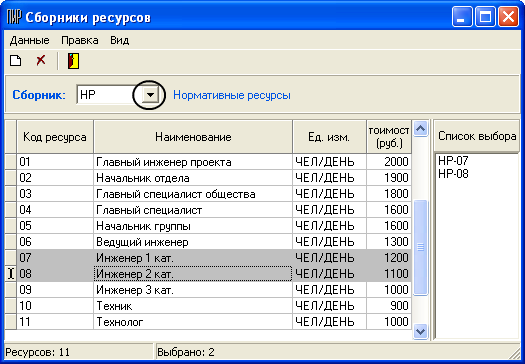The width and height of the screenshot is (525, 364).
Task: Click the row selector beside code 01
Action: click(x=11, y=162)
